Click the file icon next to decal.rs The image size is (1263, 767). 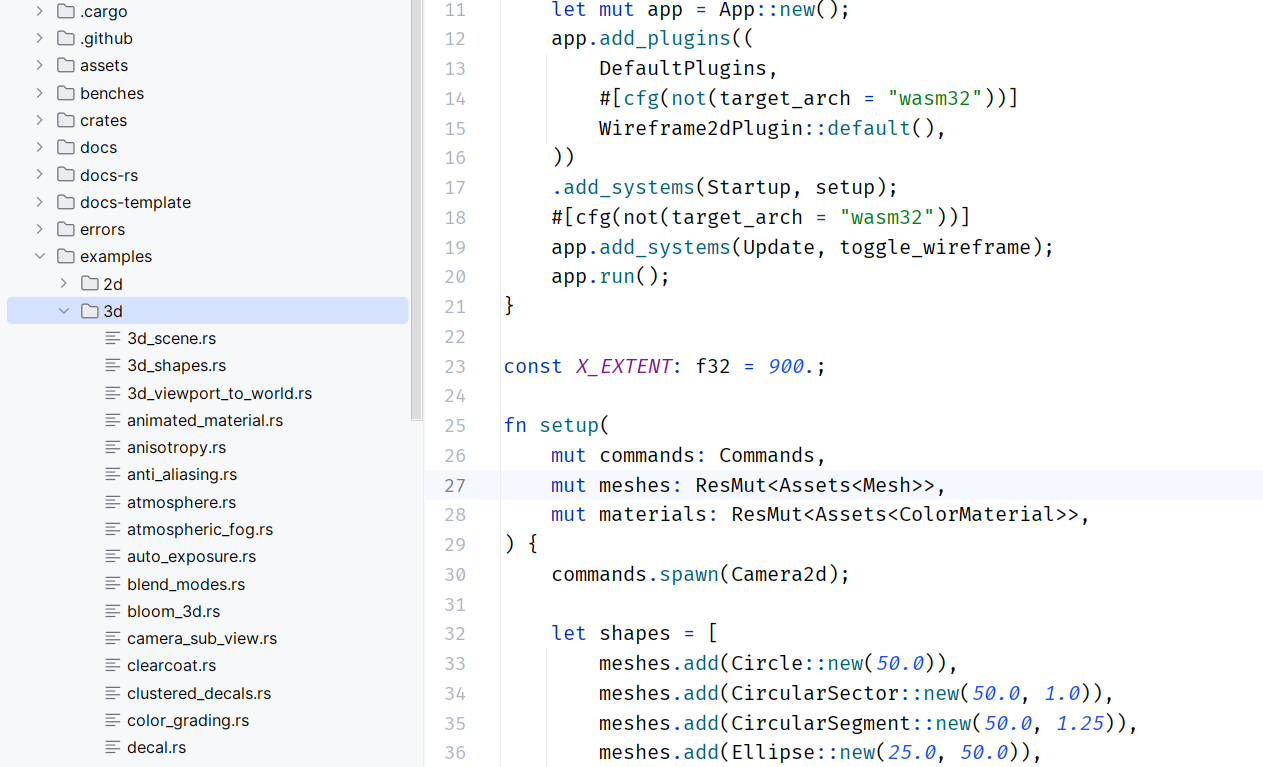pyautogui.click(x=113, y=748)
